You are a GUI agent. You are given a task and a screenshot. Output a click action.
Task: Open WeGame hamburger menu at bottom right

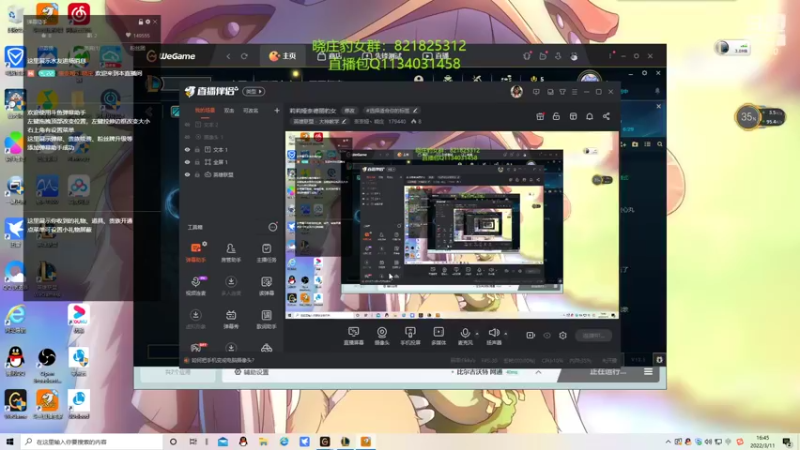click(648, 372)
